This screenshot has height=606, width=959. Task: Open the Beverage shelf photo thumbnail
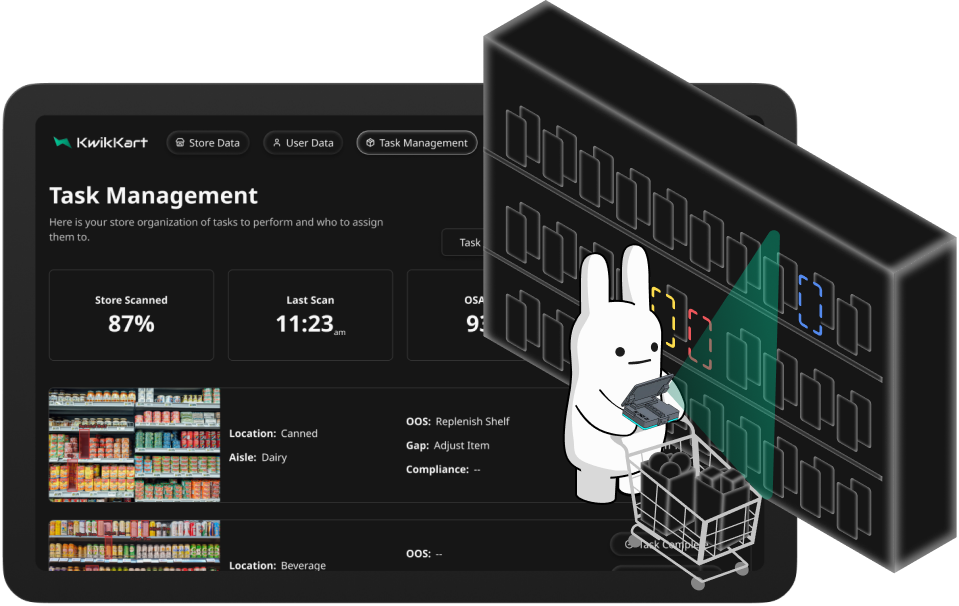[134, 544]
